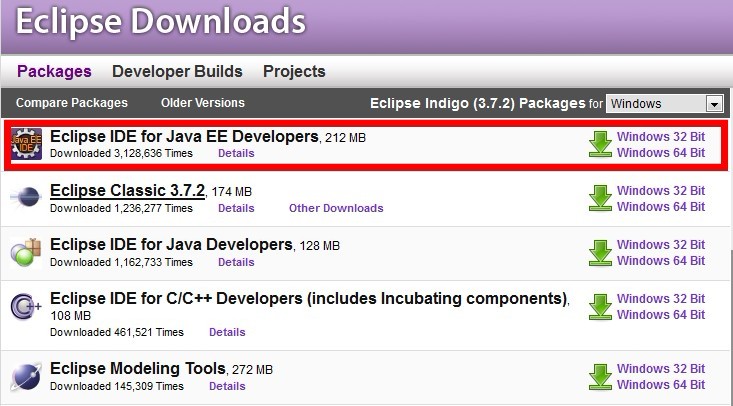Open Older Versions
This screenshot has height=406, width=733.
(x=203, y=102)
